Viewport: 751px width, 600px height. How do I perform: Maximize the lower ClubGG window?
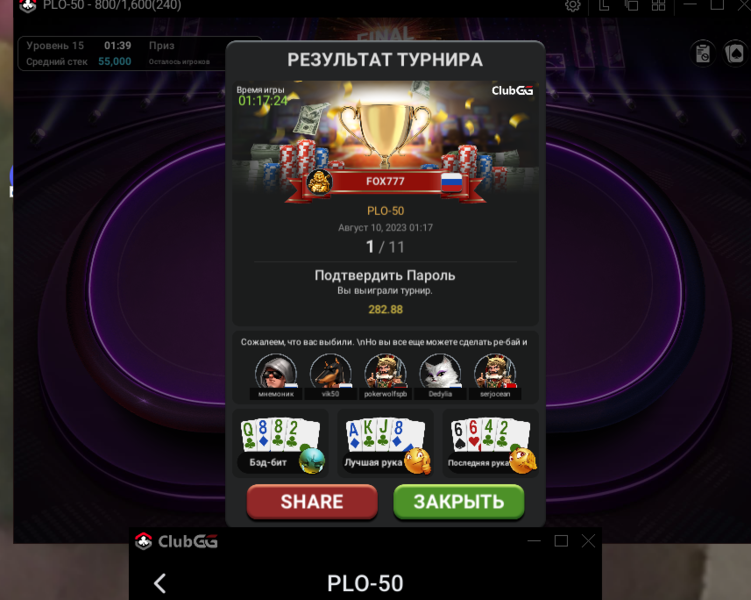click(561, 541)
